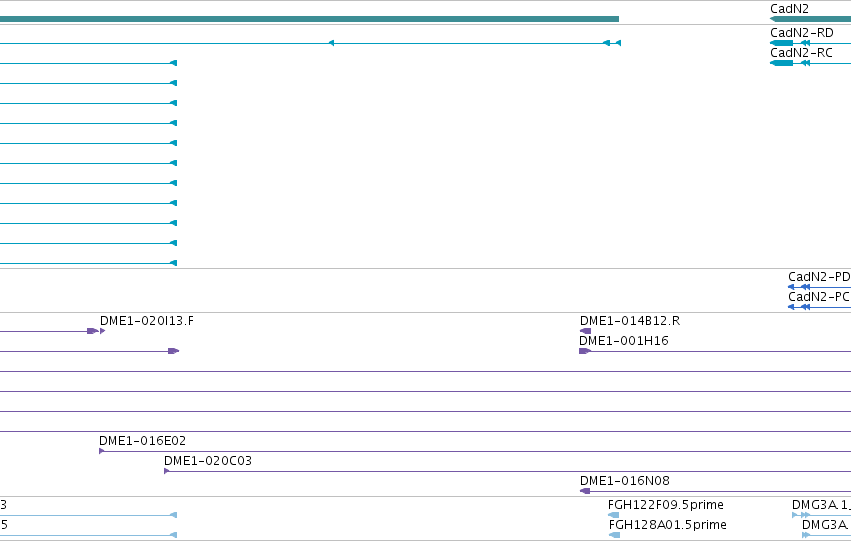Click the DME1-016E02 start arrow glyph
The width and height of the screenshot is (851, 541).
[x=101, y=451]
